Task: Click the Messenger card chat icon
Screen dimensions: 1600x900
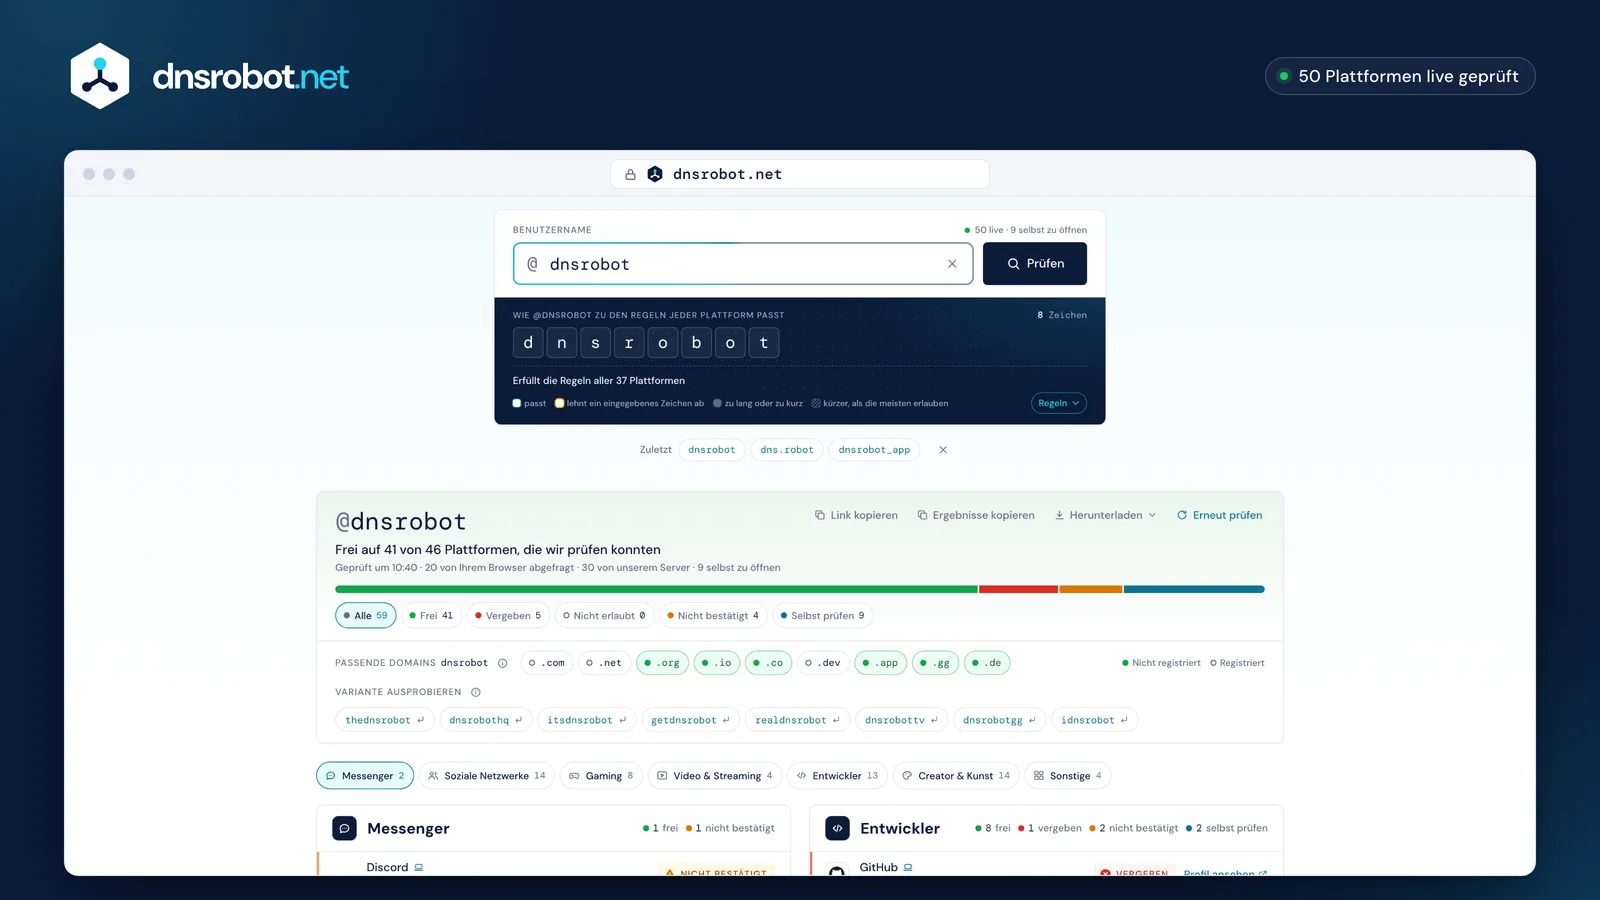Action: 344,828
